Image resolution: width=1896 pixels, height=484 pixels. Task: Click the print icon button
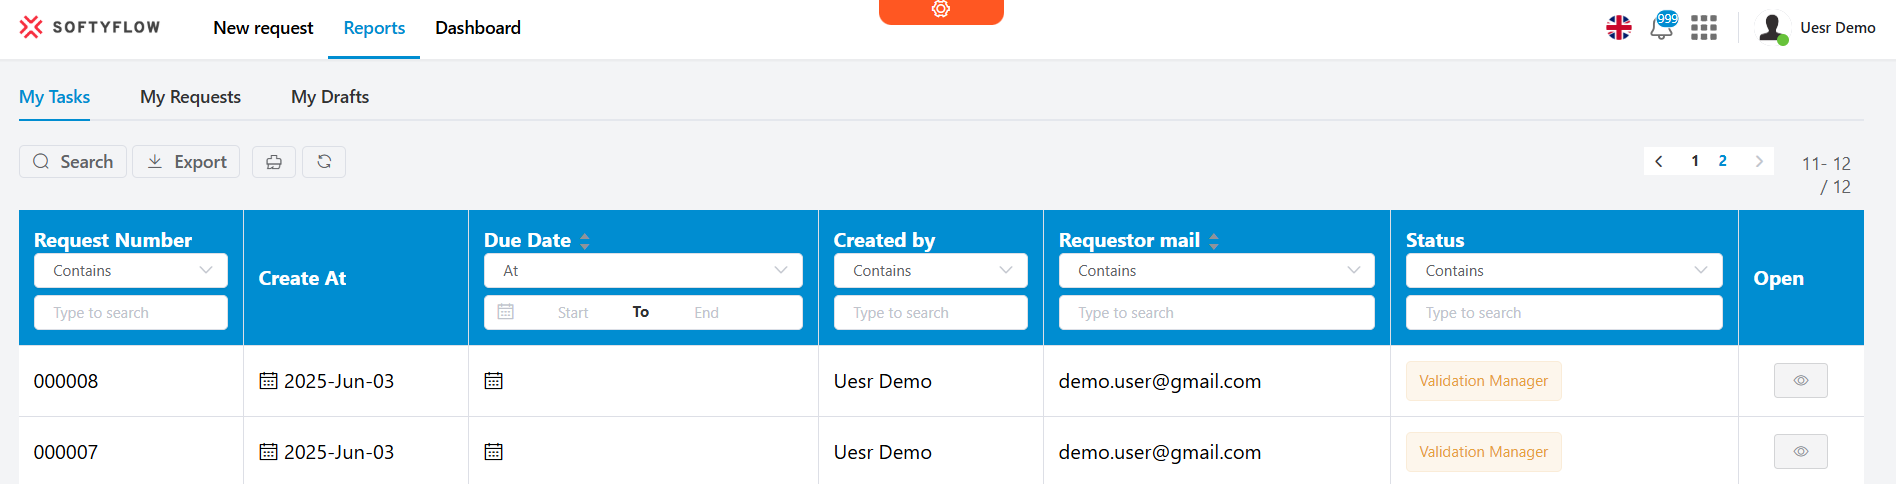[273, 162]
